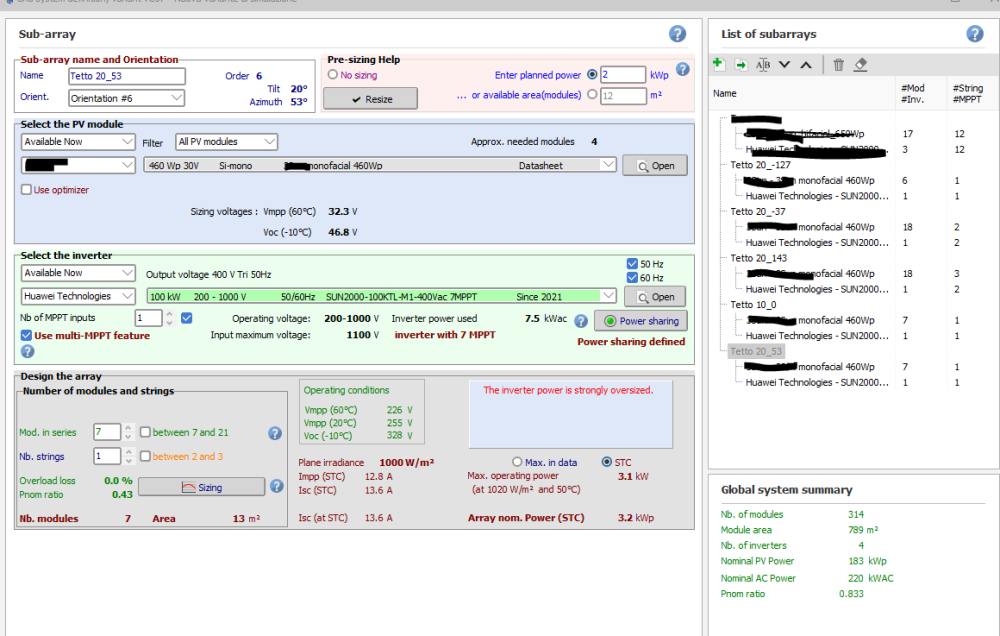This screenshot has width=1000, height=636.
Task: Click the add new subarray icon
Action: [x=719, y=64]
